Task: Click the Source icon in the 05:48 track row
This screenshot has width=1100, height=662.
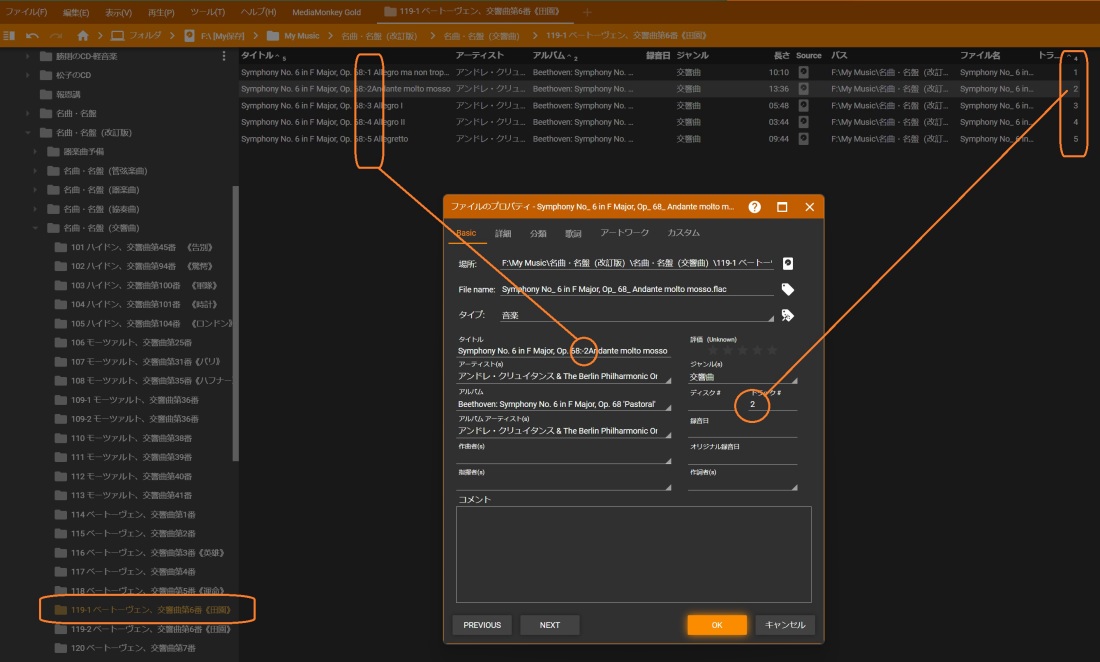Action: click(x=803, y=106)
